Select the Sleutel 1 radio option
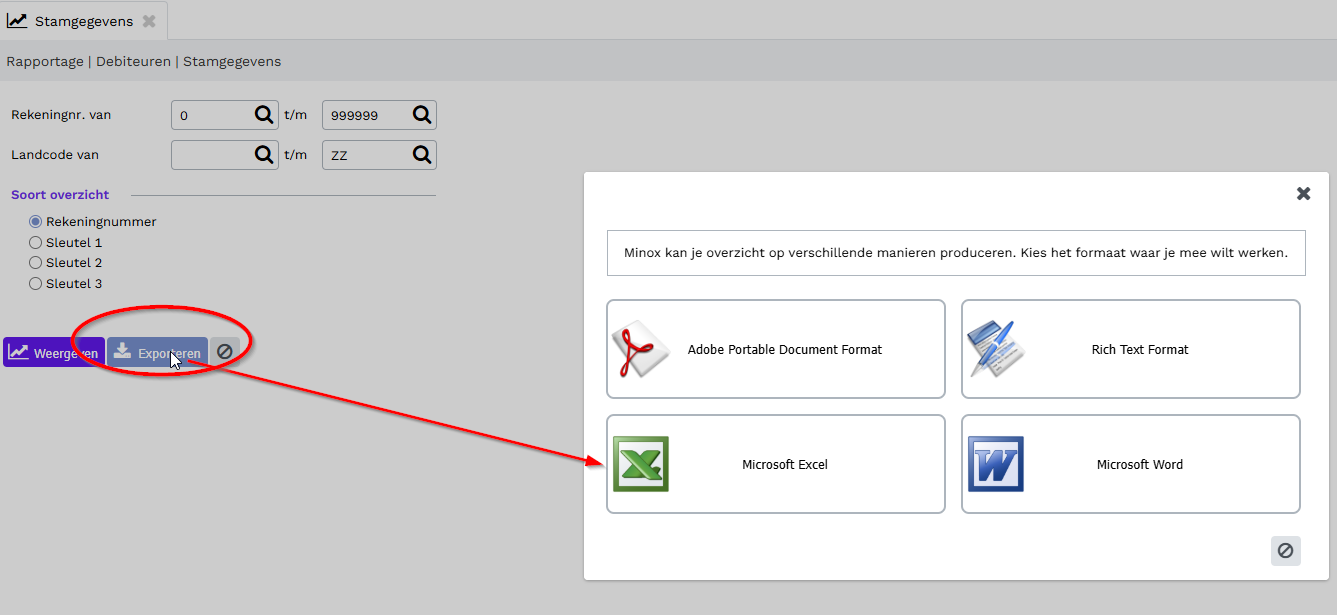 tap(36, 242)
